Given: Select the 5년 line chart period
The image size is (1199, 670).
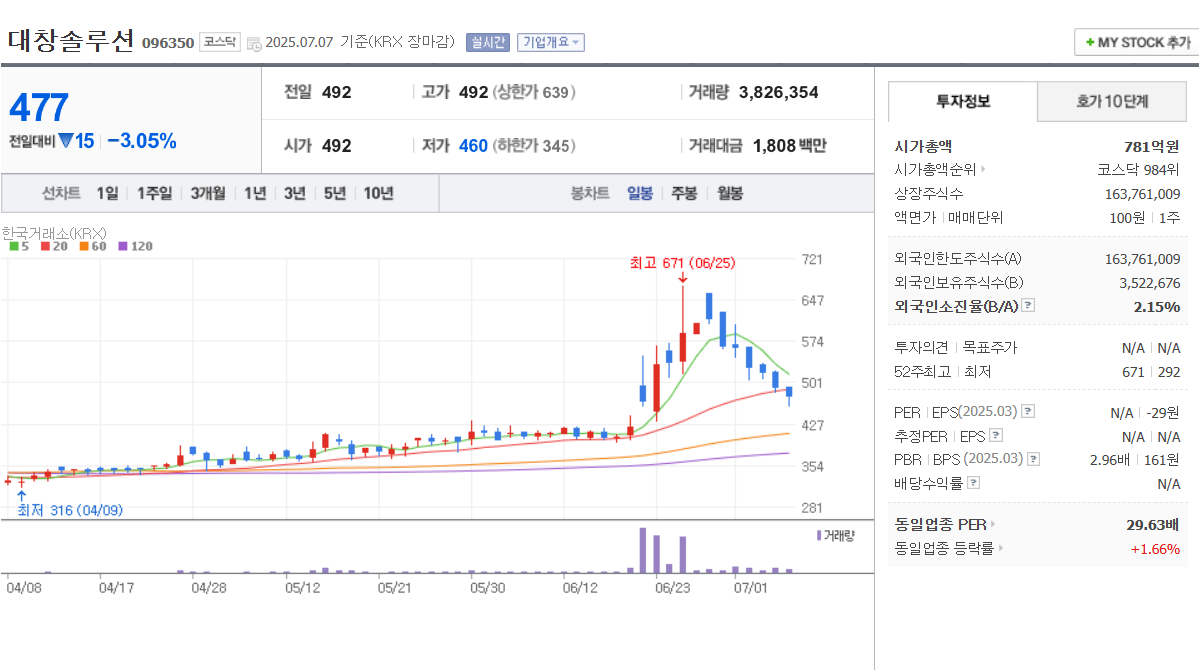Looking at the screenshot, I should [334, 193].
